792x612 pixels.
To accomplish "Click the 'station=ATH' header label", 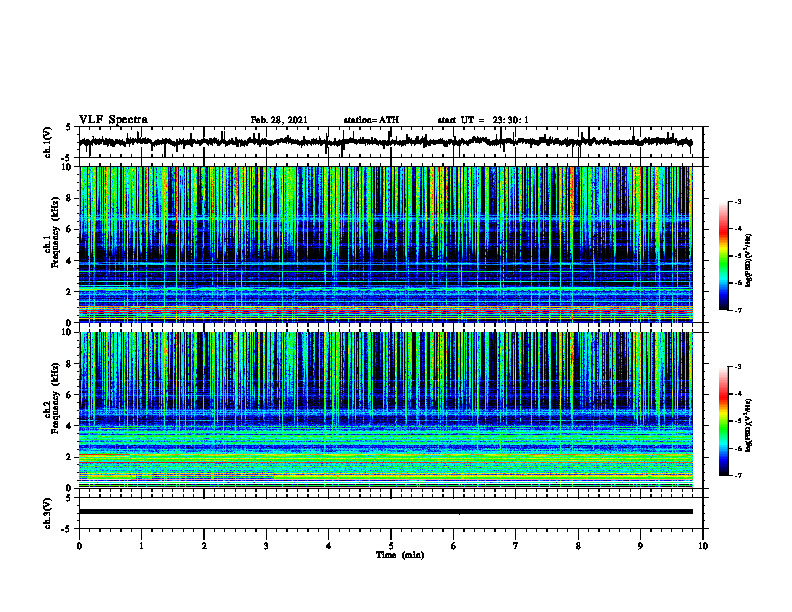I will click(x=371, y=120).
